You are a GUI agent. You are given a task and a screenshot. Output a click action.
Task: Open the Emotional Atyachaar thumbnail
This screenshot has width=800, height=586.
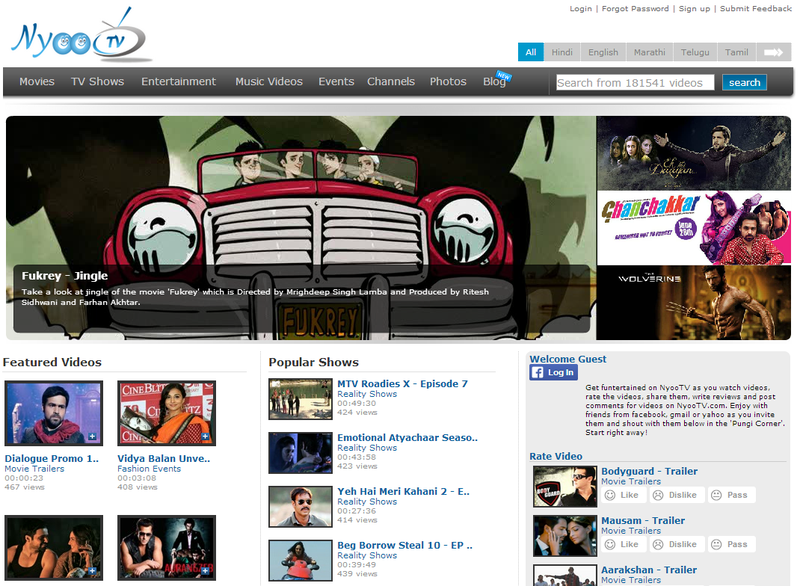pyautogui.click(x=301, y=453)
